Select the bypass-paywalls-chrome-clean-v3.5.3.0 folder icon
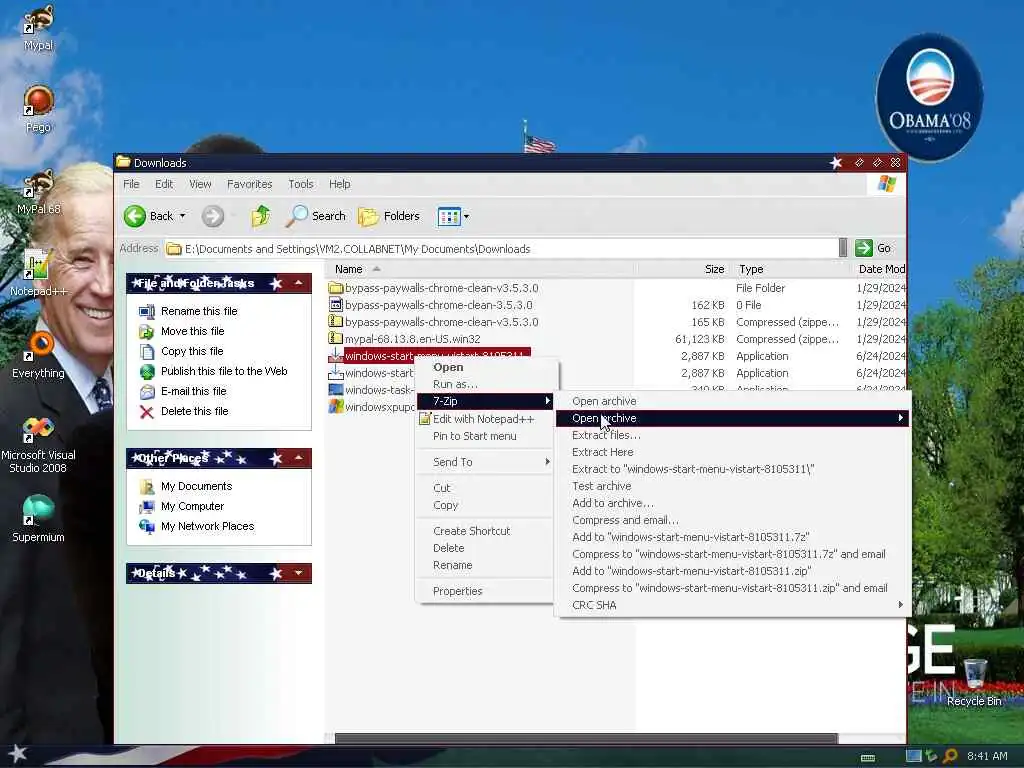Screen dimensions: 1024x768 click(336, 288)
